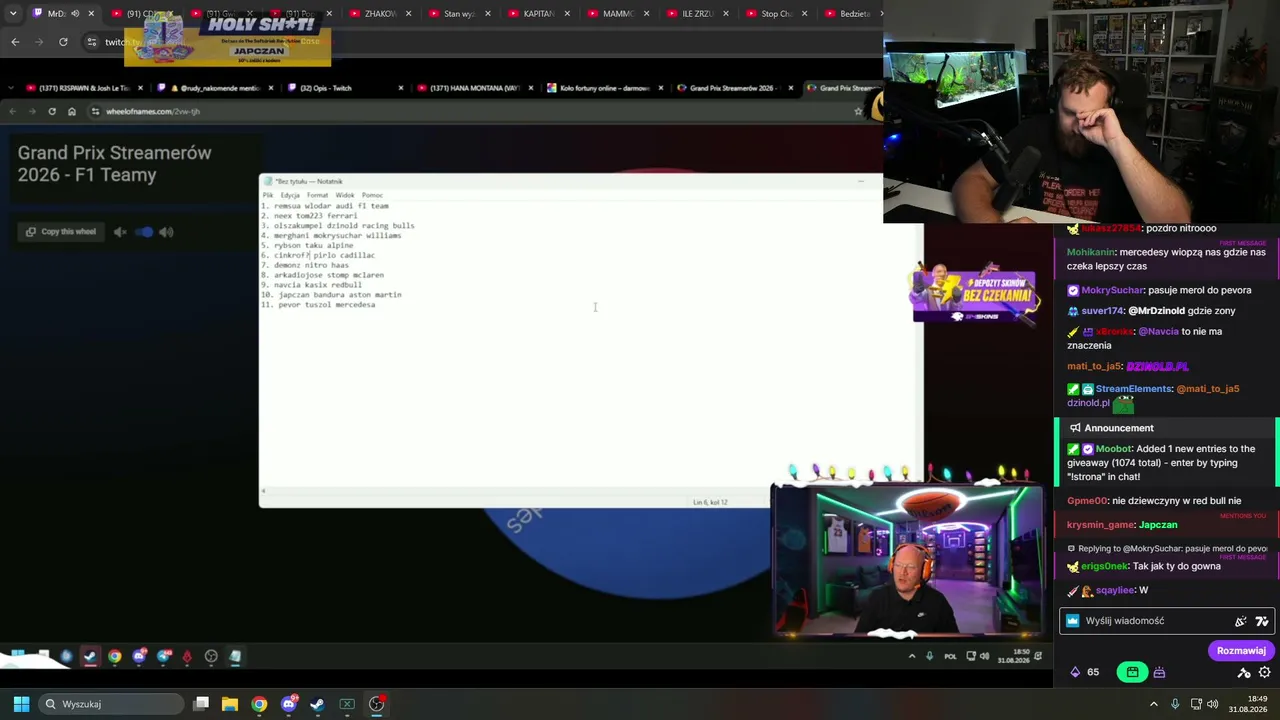The width and height of the screenshot is (1280, 720).
Task: Open the channel points balance showing 65
Action: [x=1085, y=673]
